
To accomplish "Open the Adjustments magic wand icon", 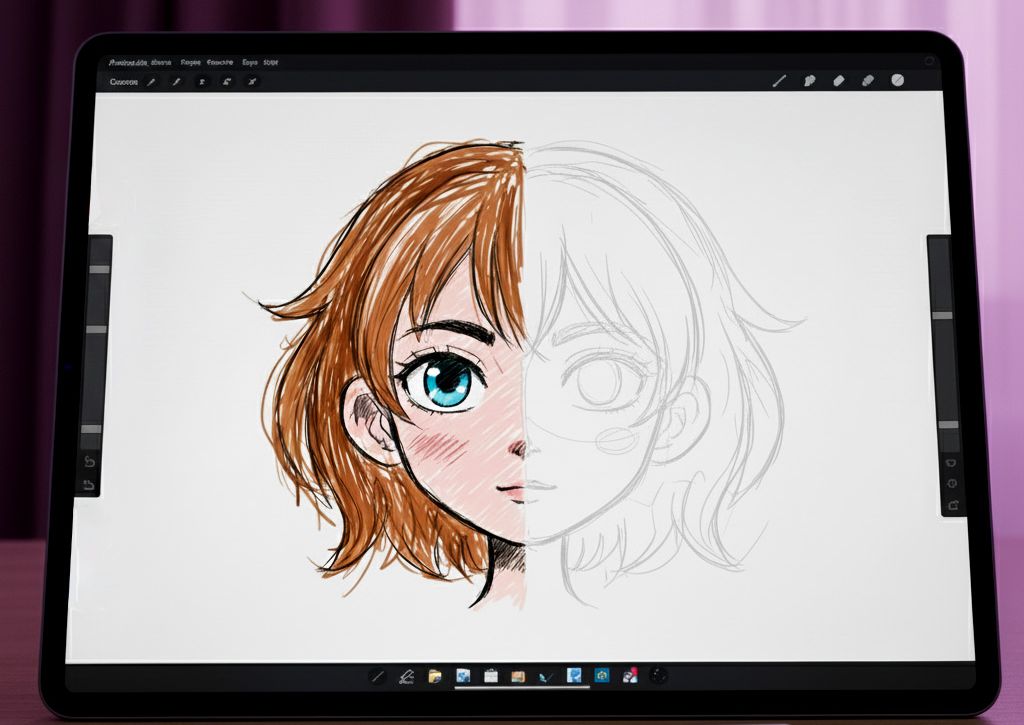I will coord(177,82).
